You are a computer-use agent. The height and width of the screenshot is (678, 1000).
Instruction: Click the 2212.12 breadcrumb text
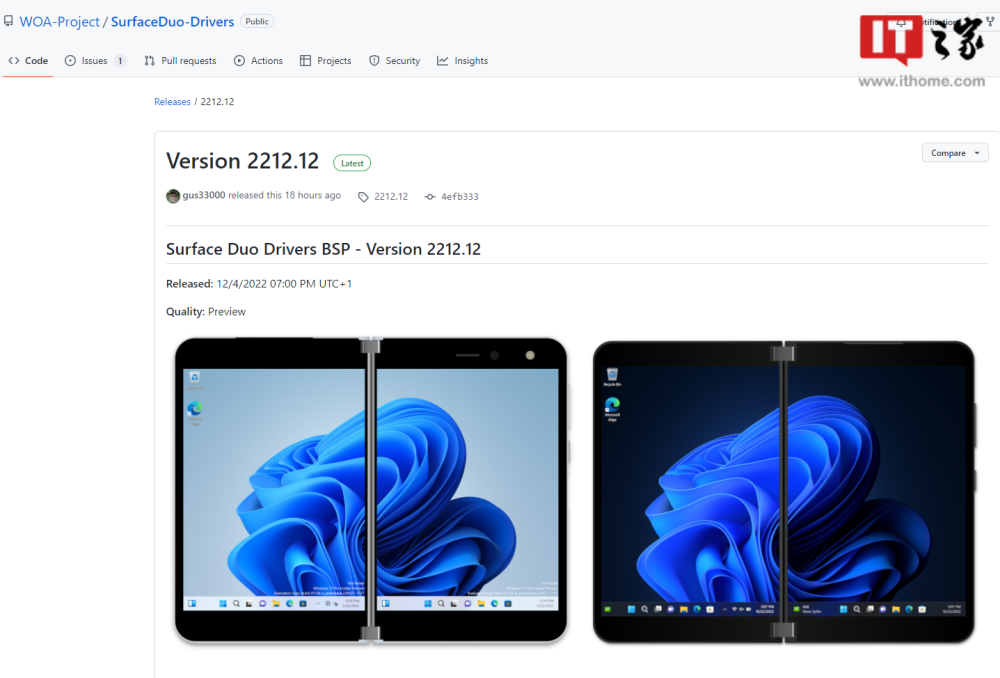217,101
